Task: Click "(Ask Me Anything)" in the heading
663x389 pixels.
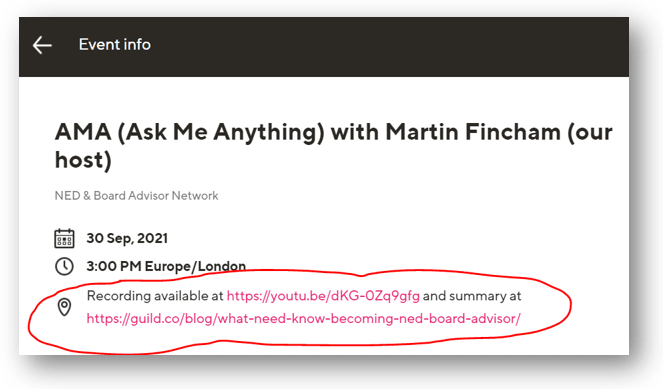Action: coord(221,132)
